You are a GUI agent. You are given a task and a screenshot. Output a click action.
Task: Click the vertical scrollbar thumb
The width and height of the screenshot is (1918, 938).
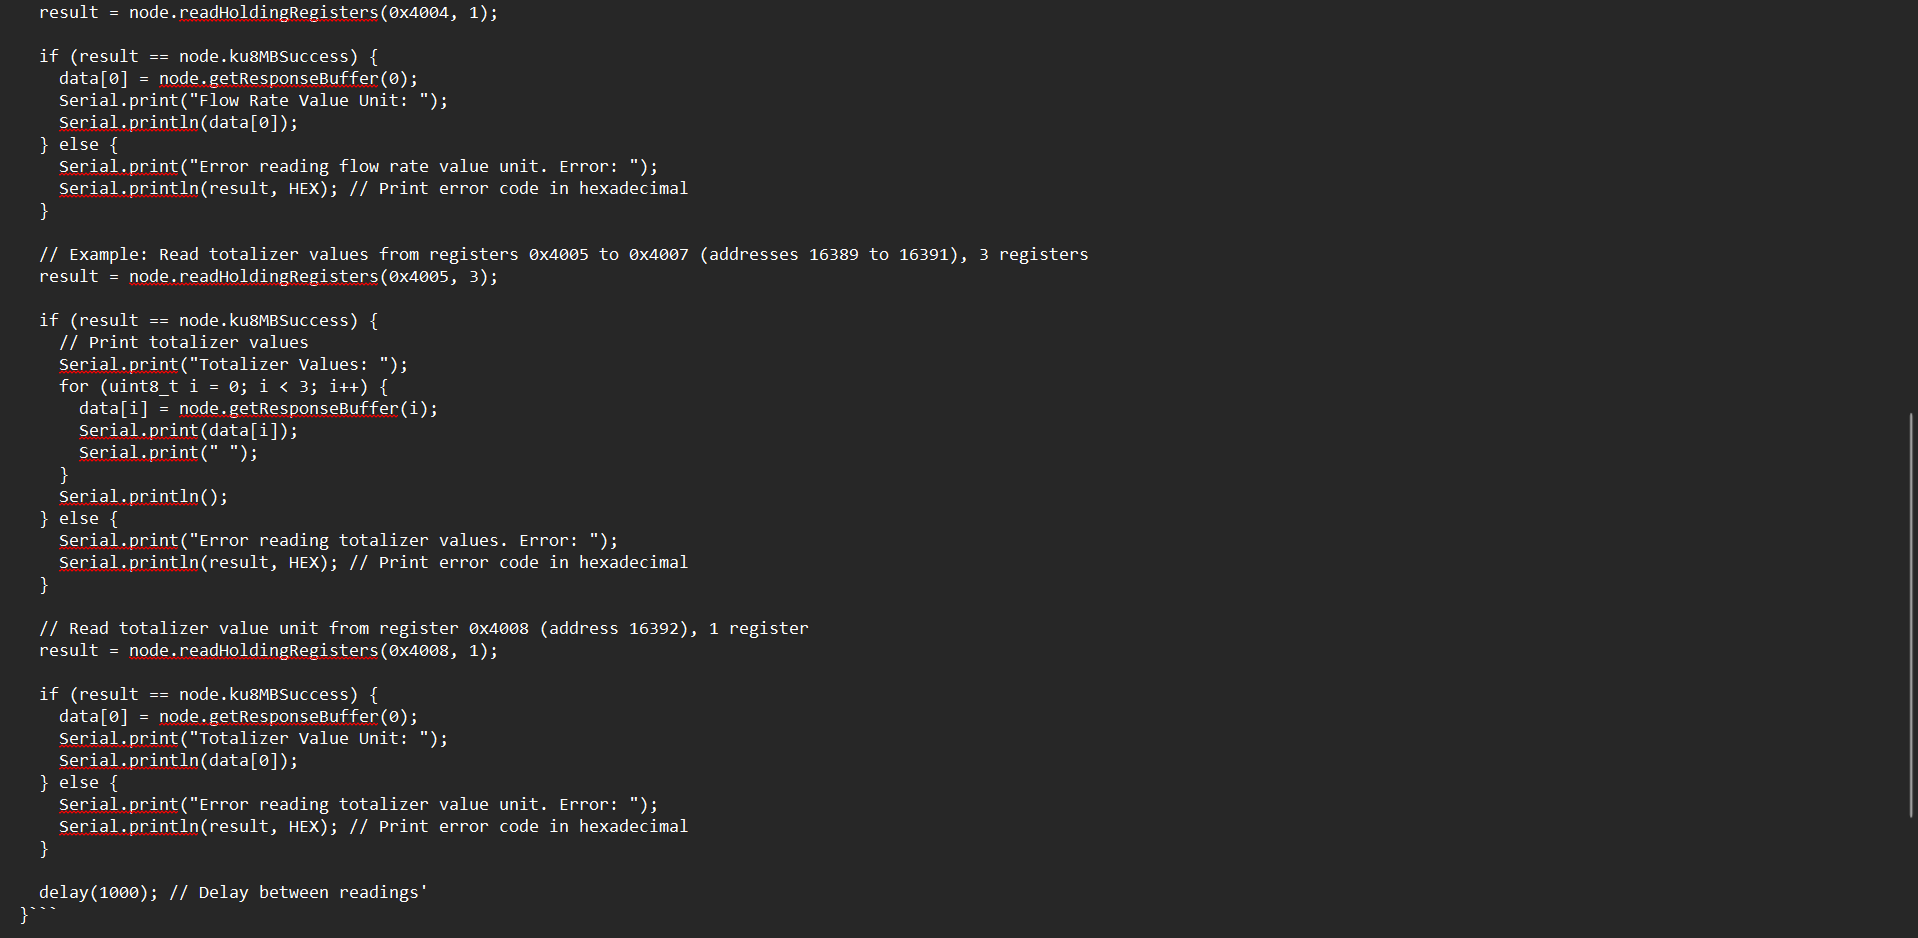point(1911,615)
